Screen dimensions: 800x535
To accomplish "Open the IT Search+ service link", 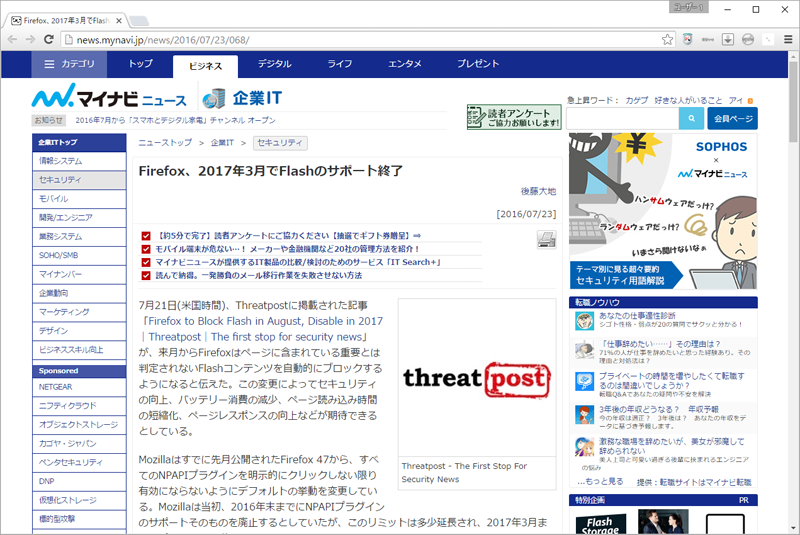I will (298, 262).
